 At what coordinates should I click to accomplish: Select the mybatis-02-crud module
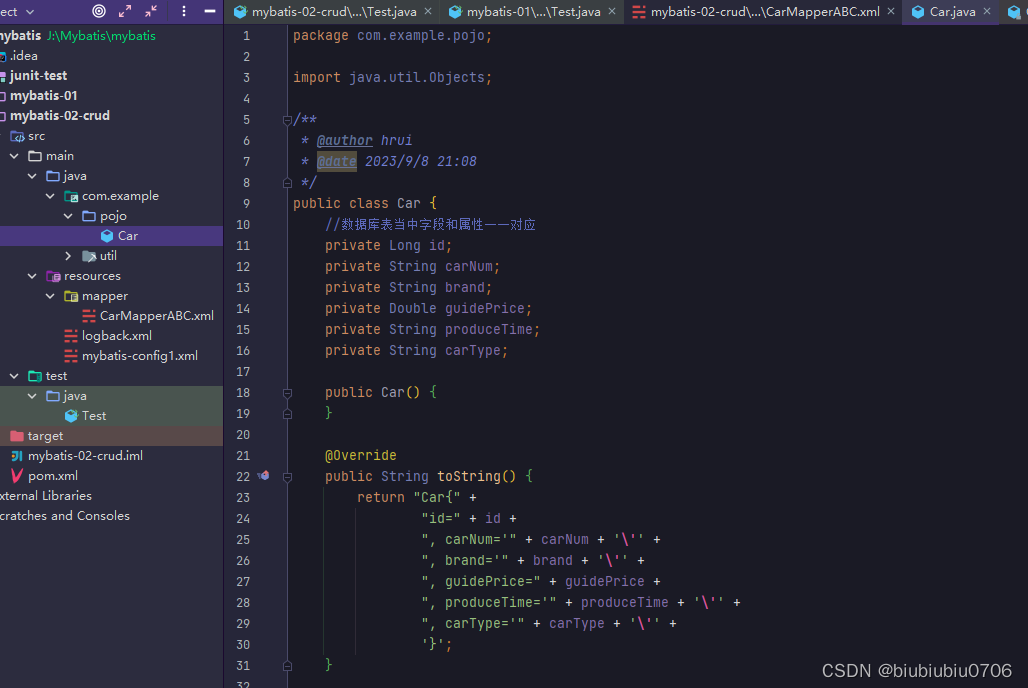point(60,116)
